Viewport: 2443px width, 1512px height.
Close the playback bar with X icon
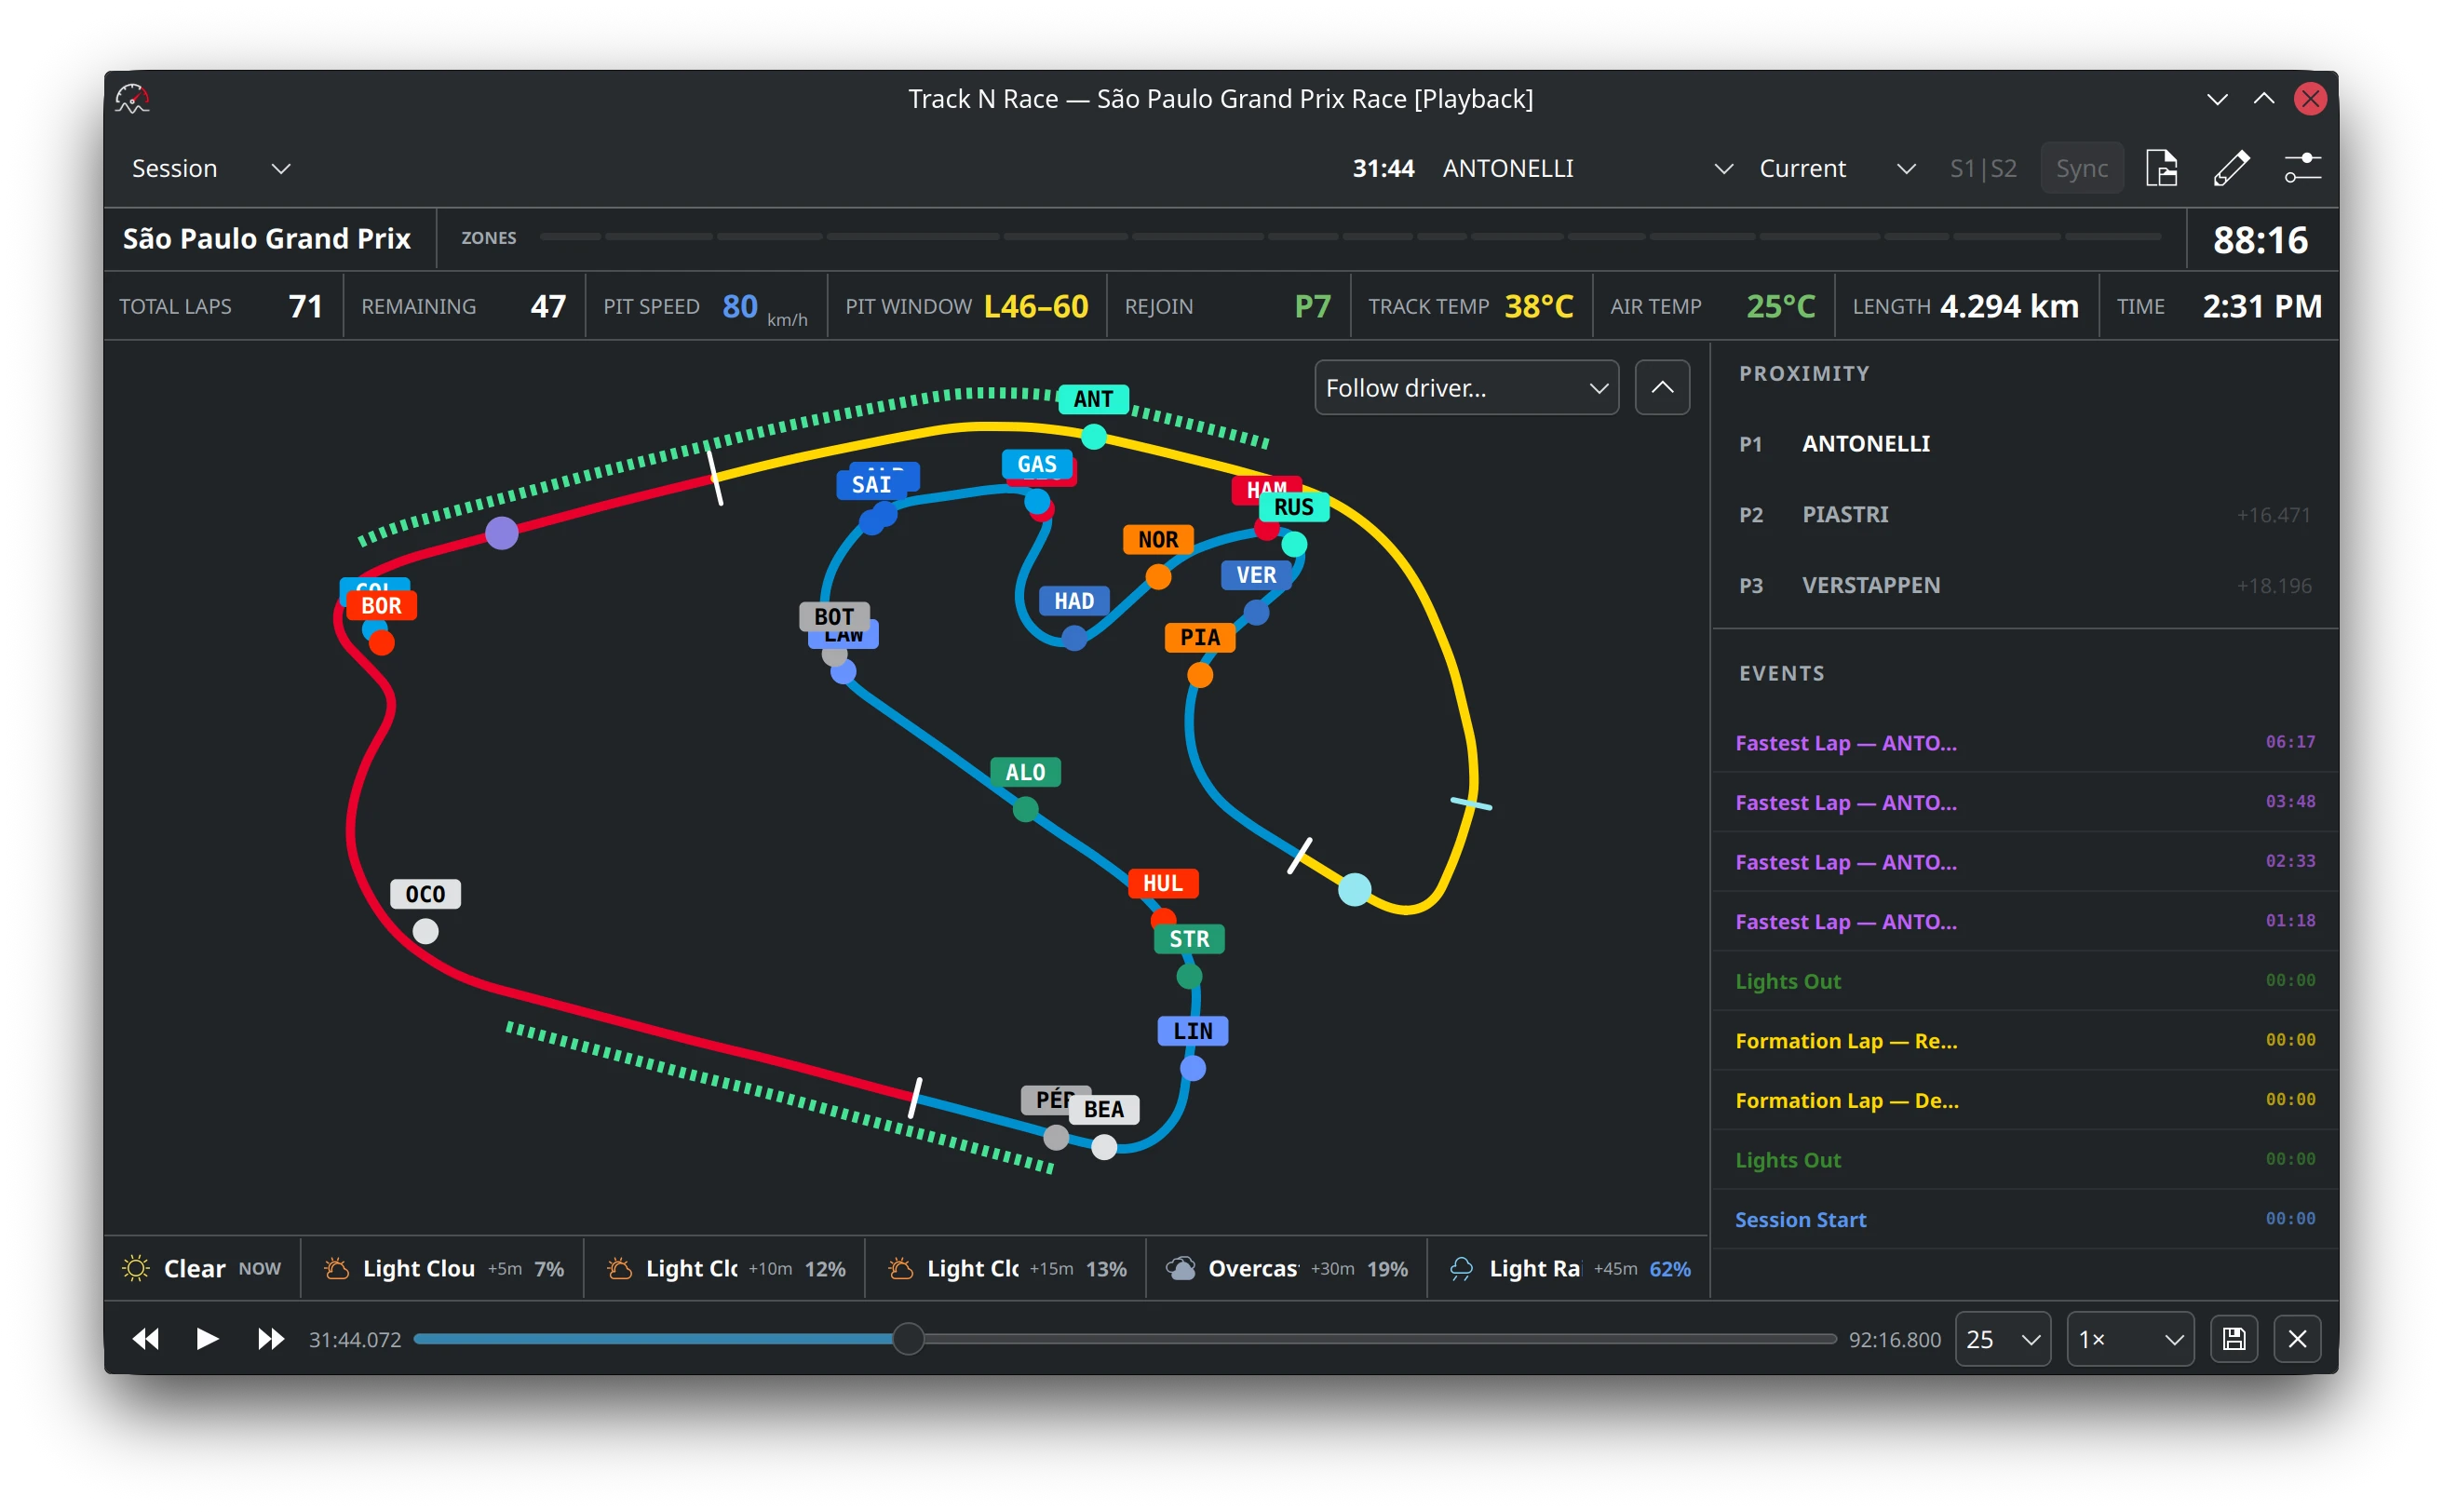(x=2297, y=1339)
